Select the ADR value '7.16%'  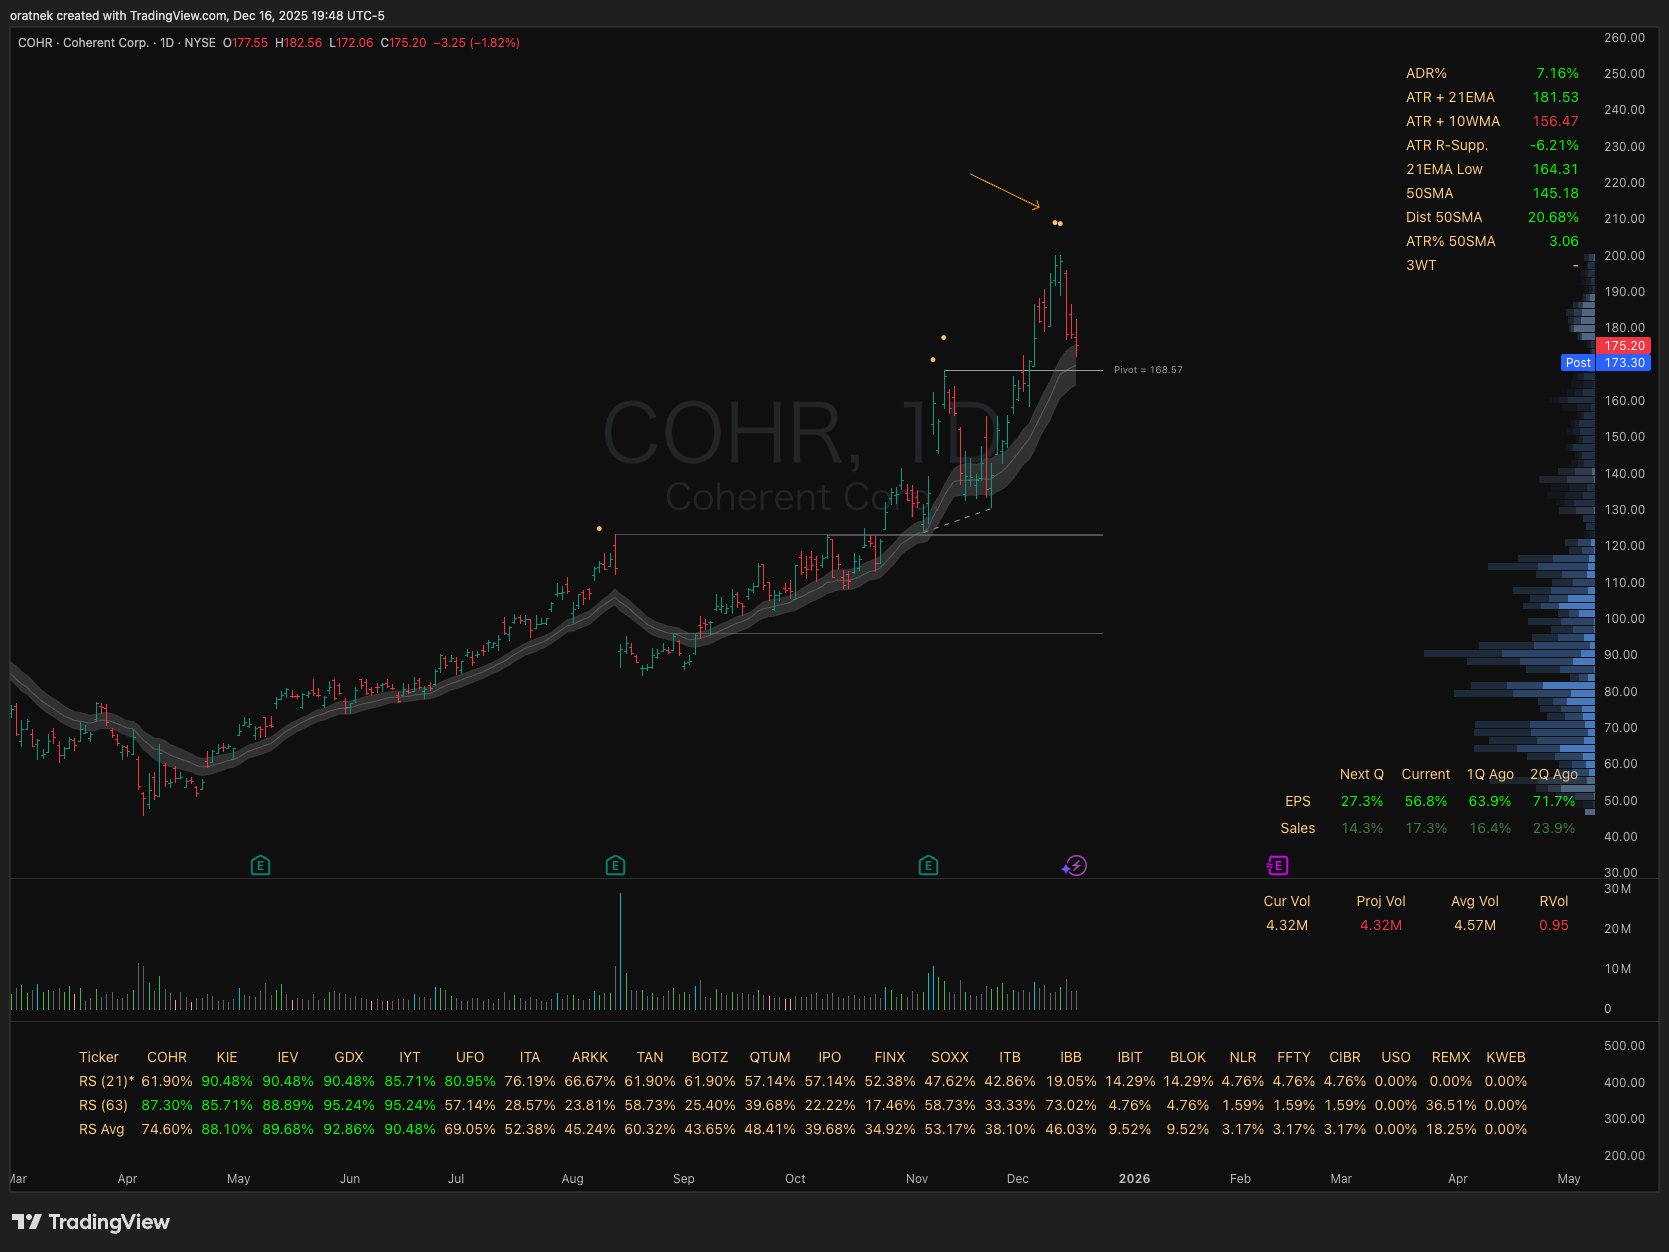[x=1557, y=73]
